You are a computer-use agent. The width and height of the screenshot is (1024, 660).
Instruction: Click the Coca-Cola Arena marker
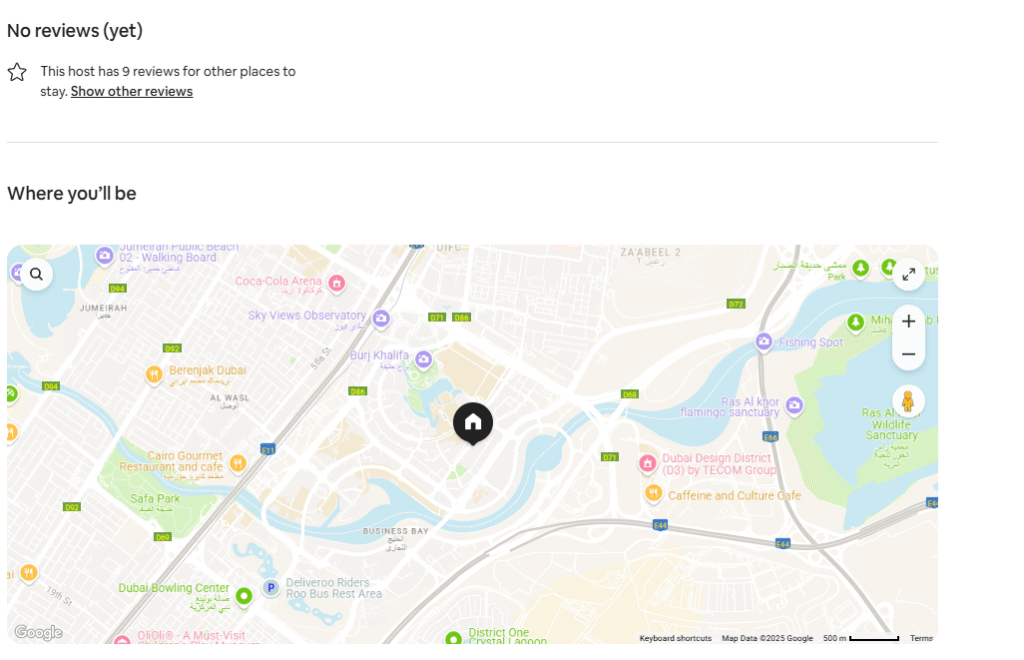(337, 283)
